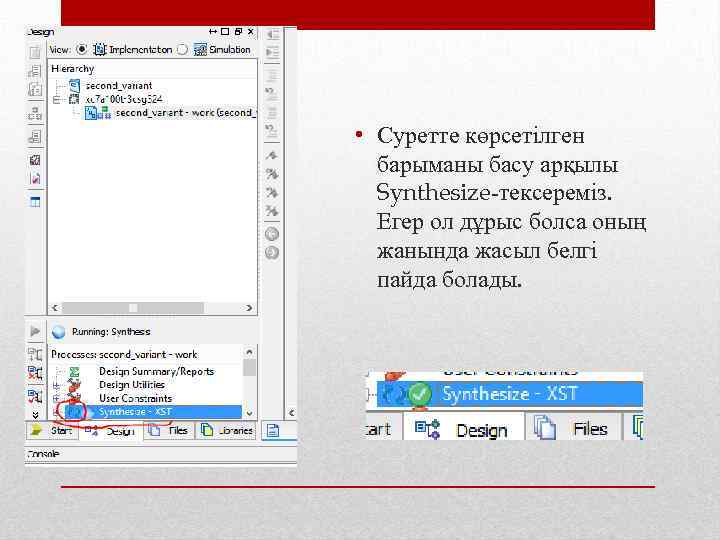
Task: Click the Synthesize - XST process icon
Action: pos(74,411)
